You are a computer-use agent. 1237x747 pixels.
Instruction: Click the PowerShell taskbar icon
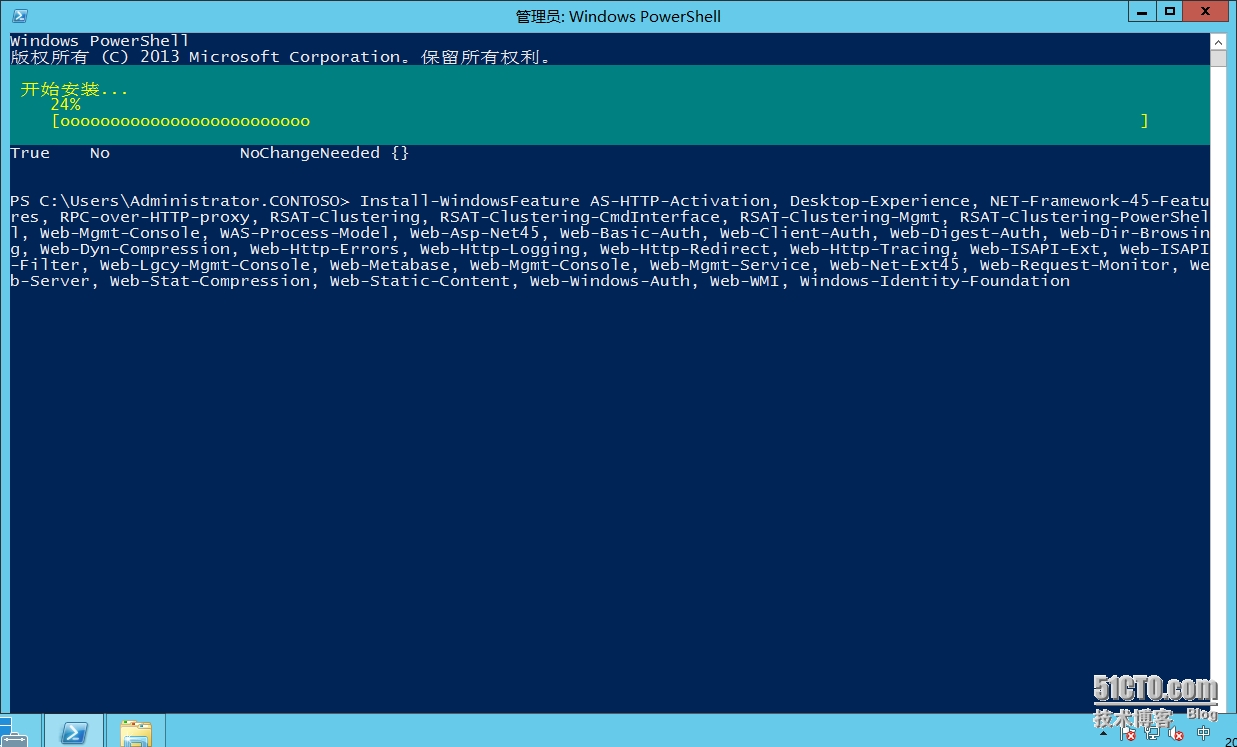click(72, 733)
